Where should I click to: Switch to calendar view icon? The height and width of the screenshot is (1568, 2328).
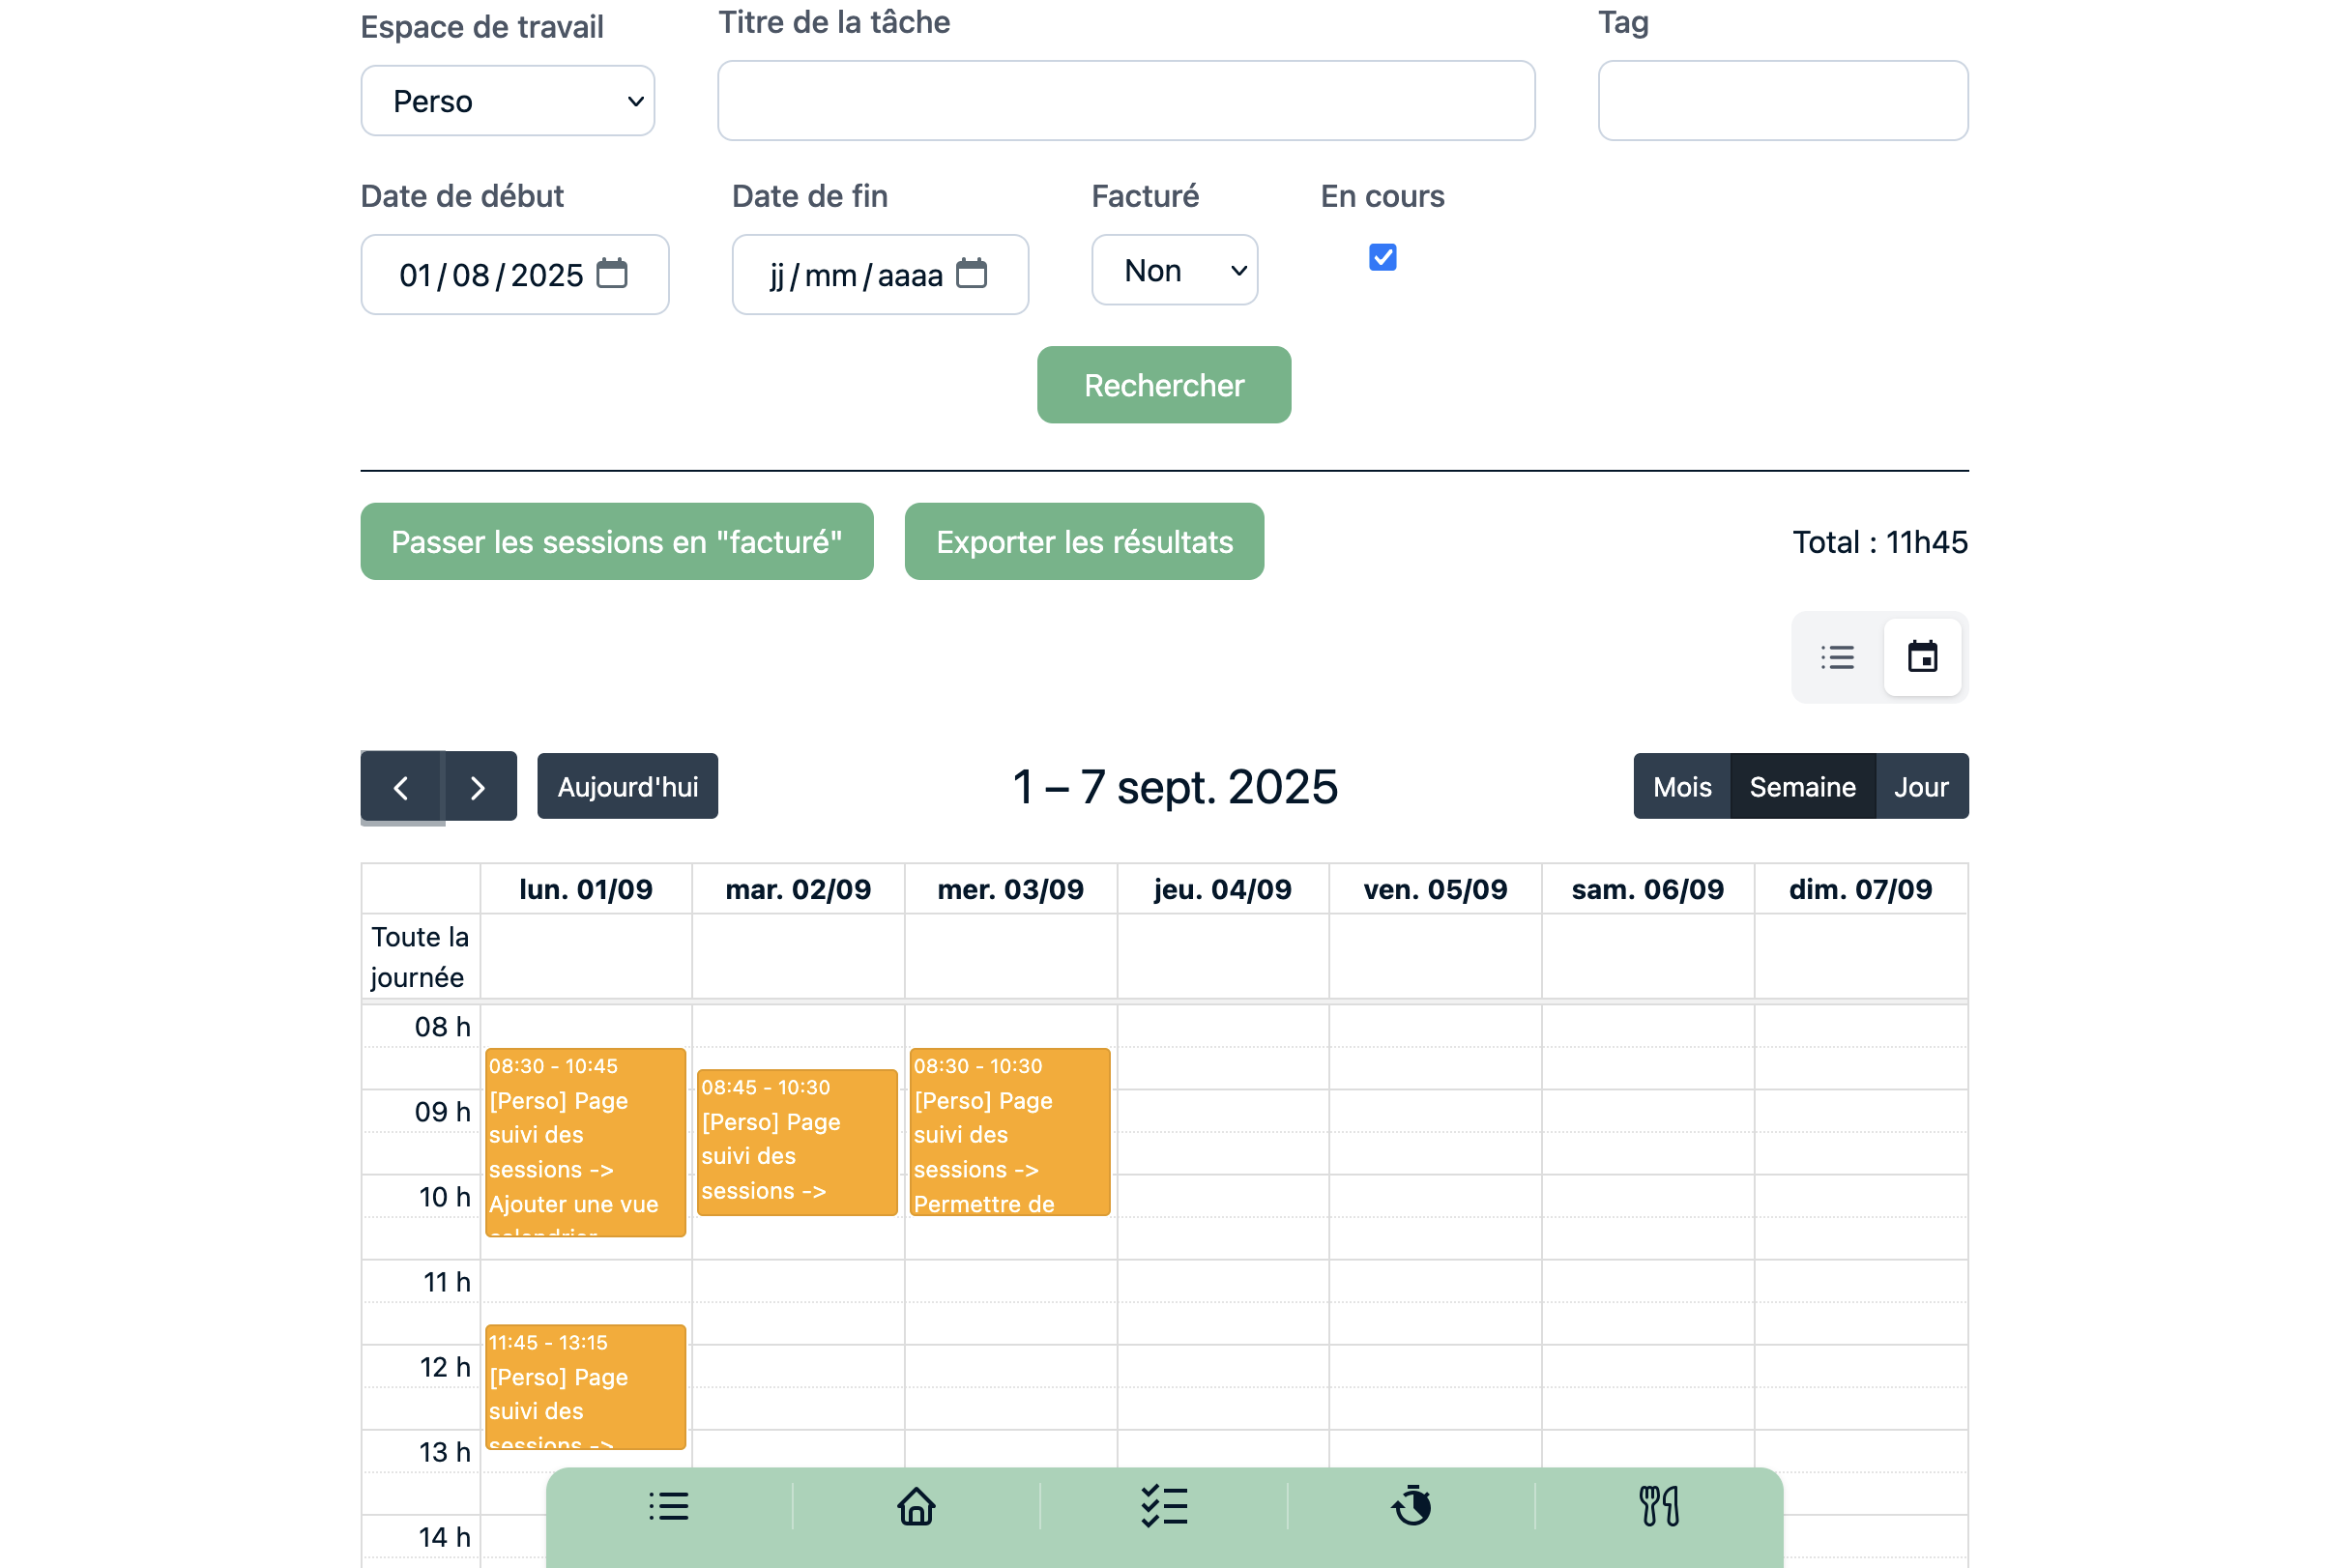click(1921, 657)
